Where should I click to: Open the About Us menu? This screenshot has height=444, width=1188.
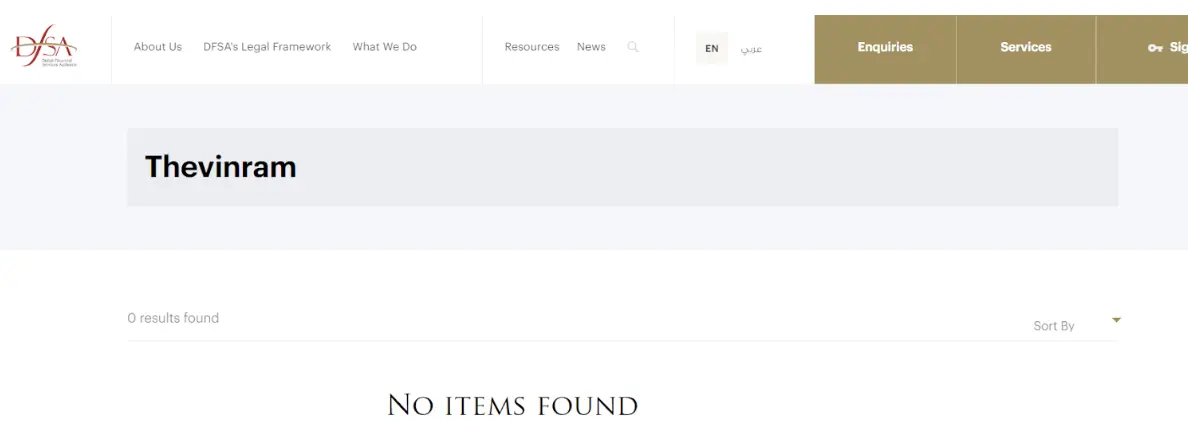pos(158,47)
